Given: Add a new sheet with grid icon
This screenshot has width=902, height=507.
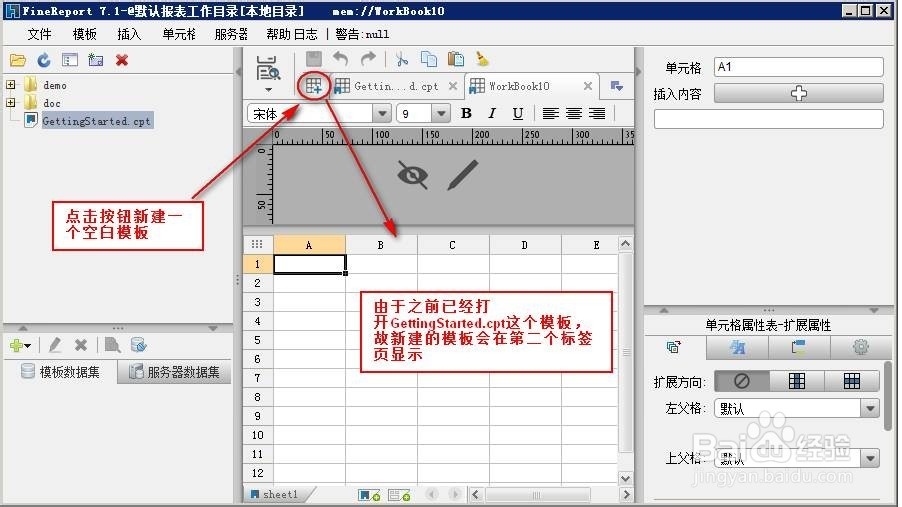Looking at the screenshot, I should tap(369, 495).
